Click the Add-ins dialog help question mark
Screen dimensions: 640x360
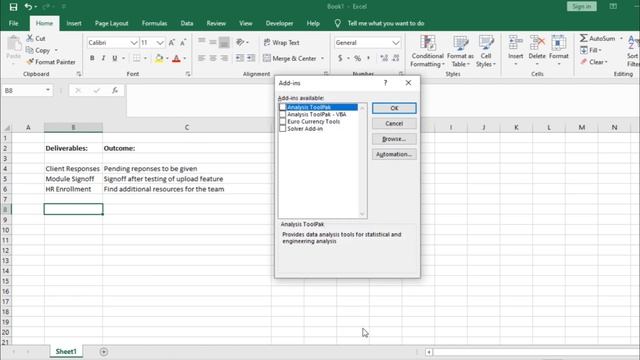click(385, 83)
